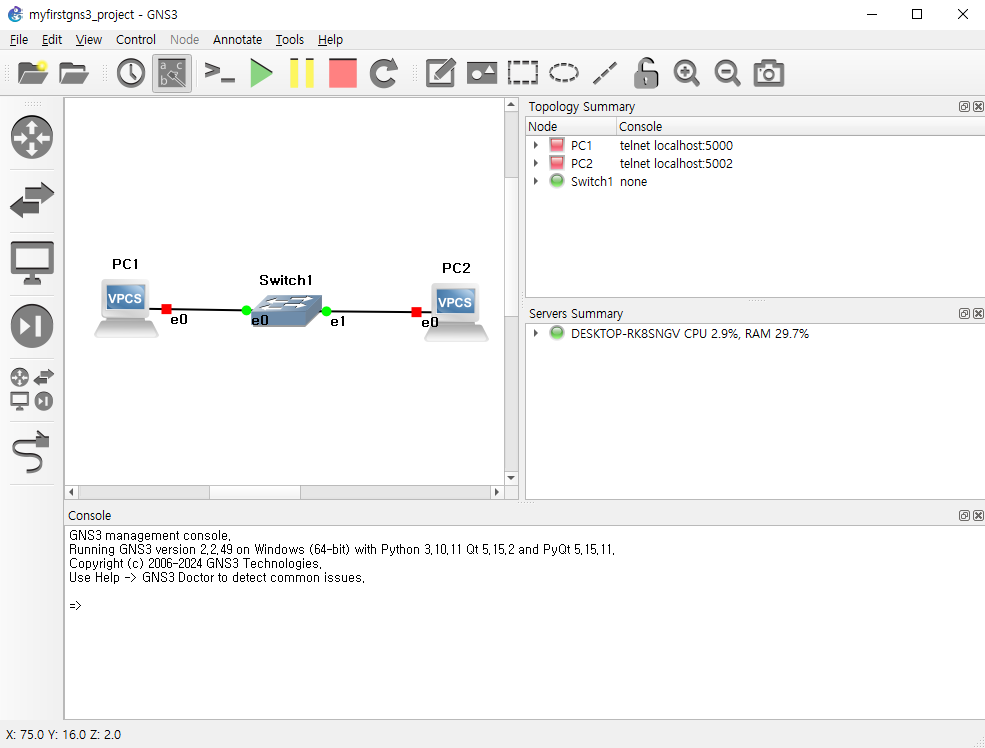Open the View menu
985x748 pixels.
(89, 40)
